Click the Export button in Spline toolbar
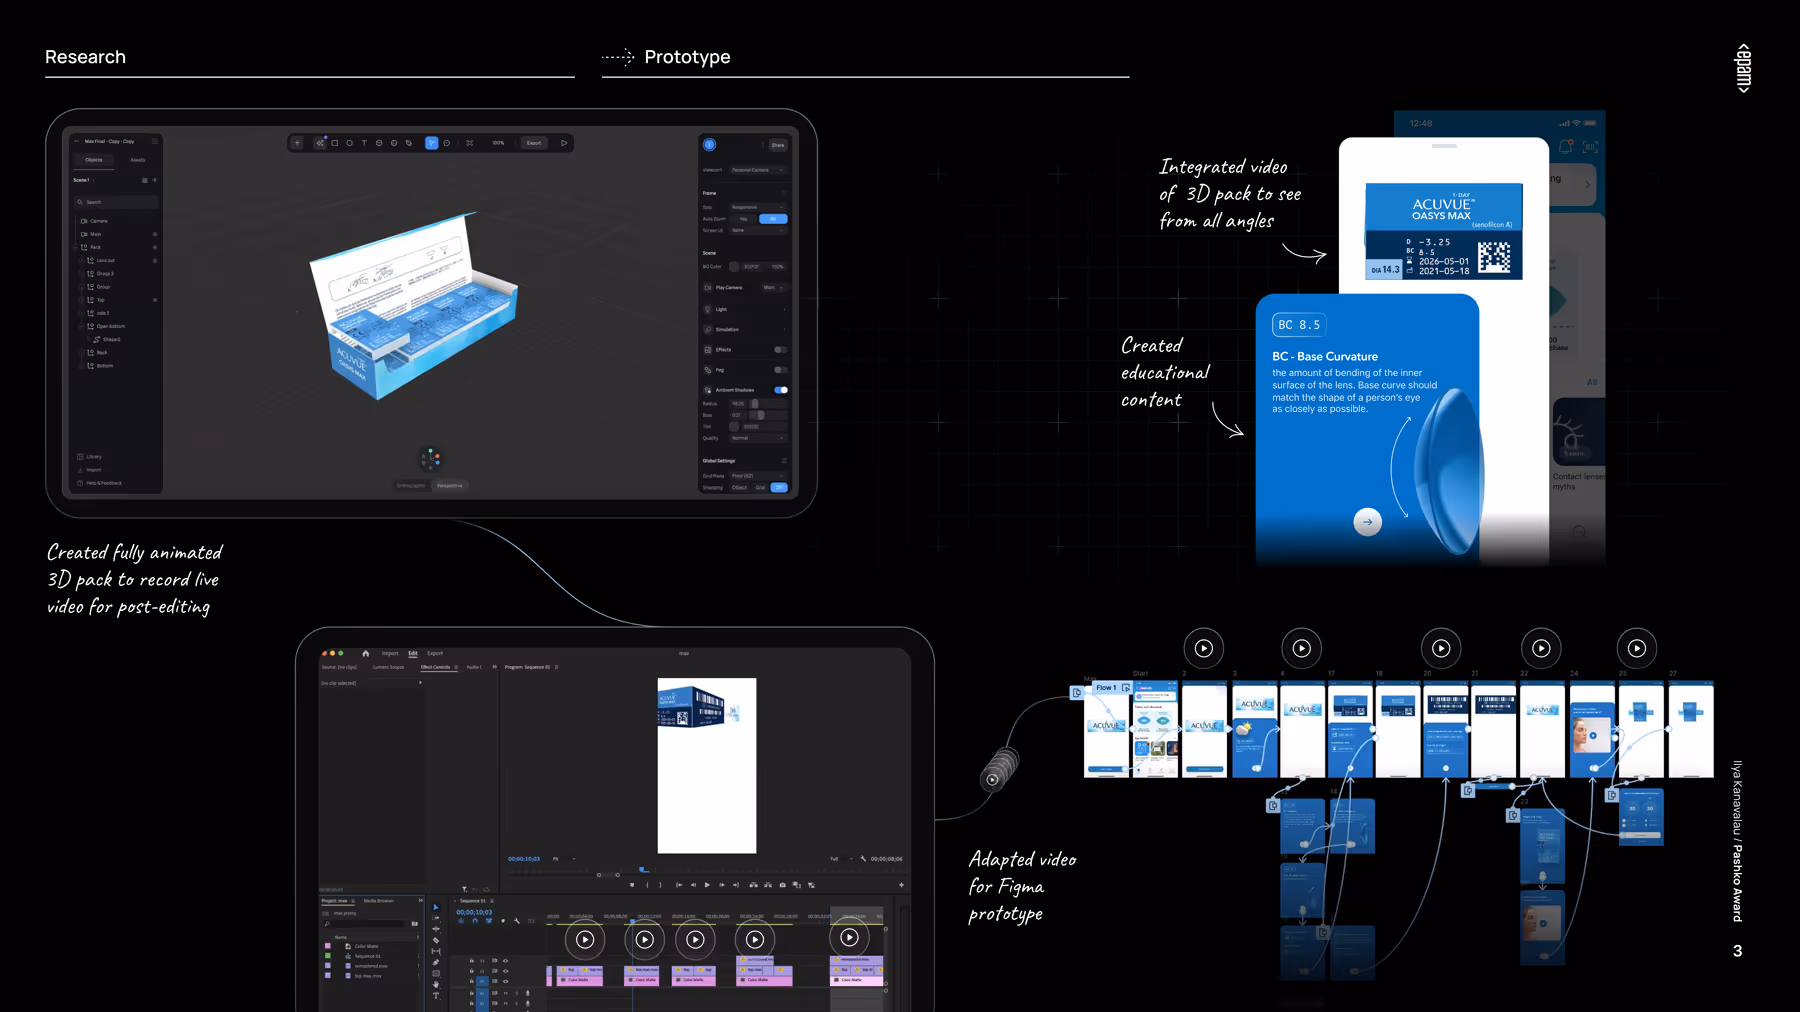The width and height of the screenshot is (1800, 1012). [534, 143]
